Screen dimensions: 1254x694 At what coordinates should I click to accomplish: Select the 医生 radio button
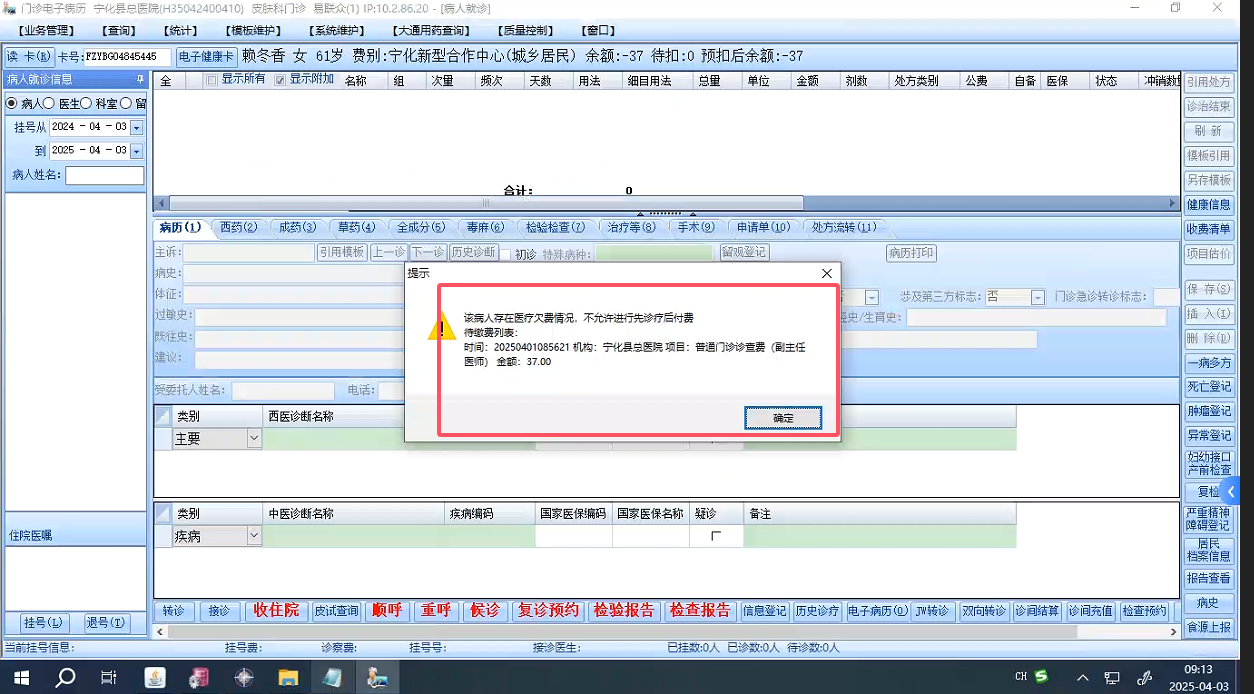coord(49,103)
